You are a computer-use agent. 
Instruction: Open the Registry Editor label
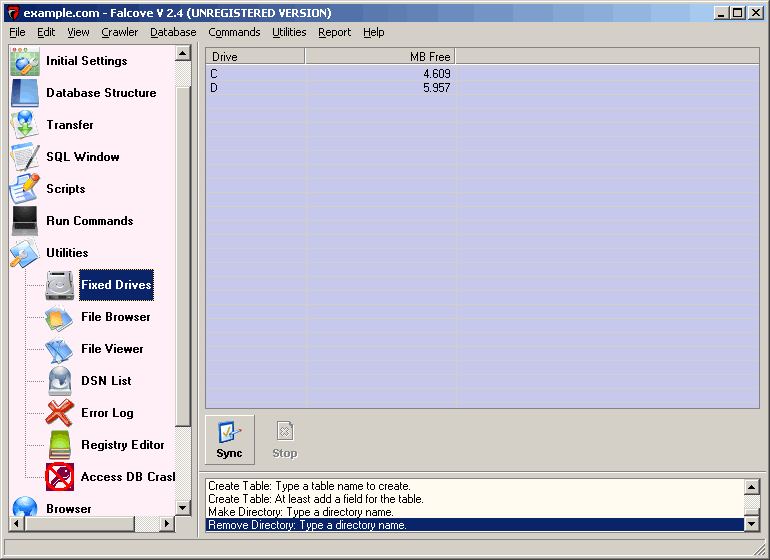pyautogui.click(x=123, y=445)
